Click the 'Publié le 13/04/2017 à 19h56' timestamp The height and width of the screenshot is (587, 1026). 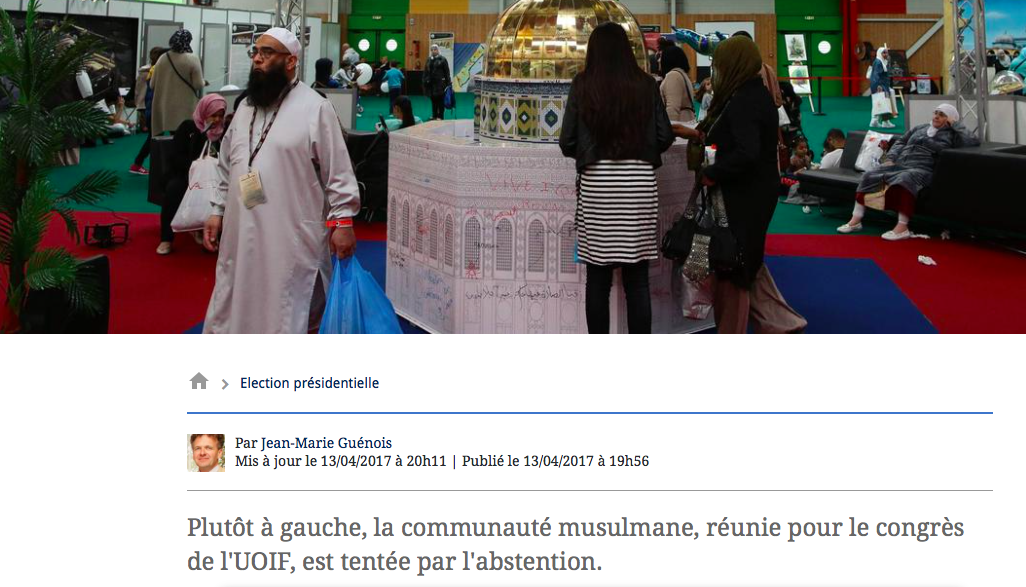tap(556, 461)
